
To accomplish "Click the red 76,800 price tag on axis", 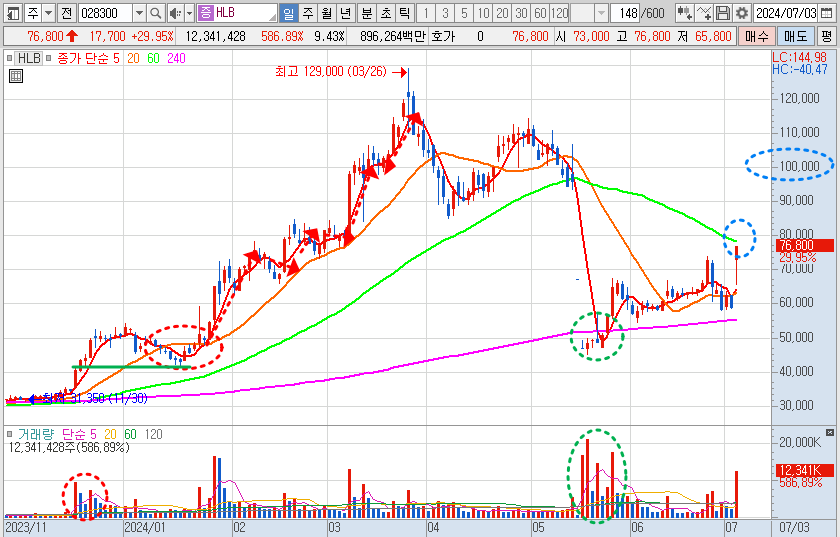I will (805, 245).
